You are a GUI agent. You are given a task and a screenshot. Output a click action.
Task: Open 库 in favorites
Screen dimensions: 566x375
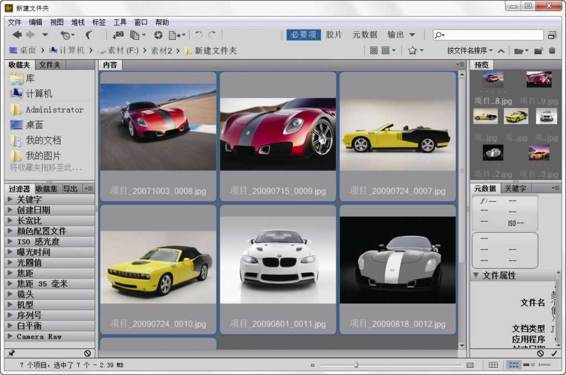tap(22, 78)
